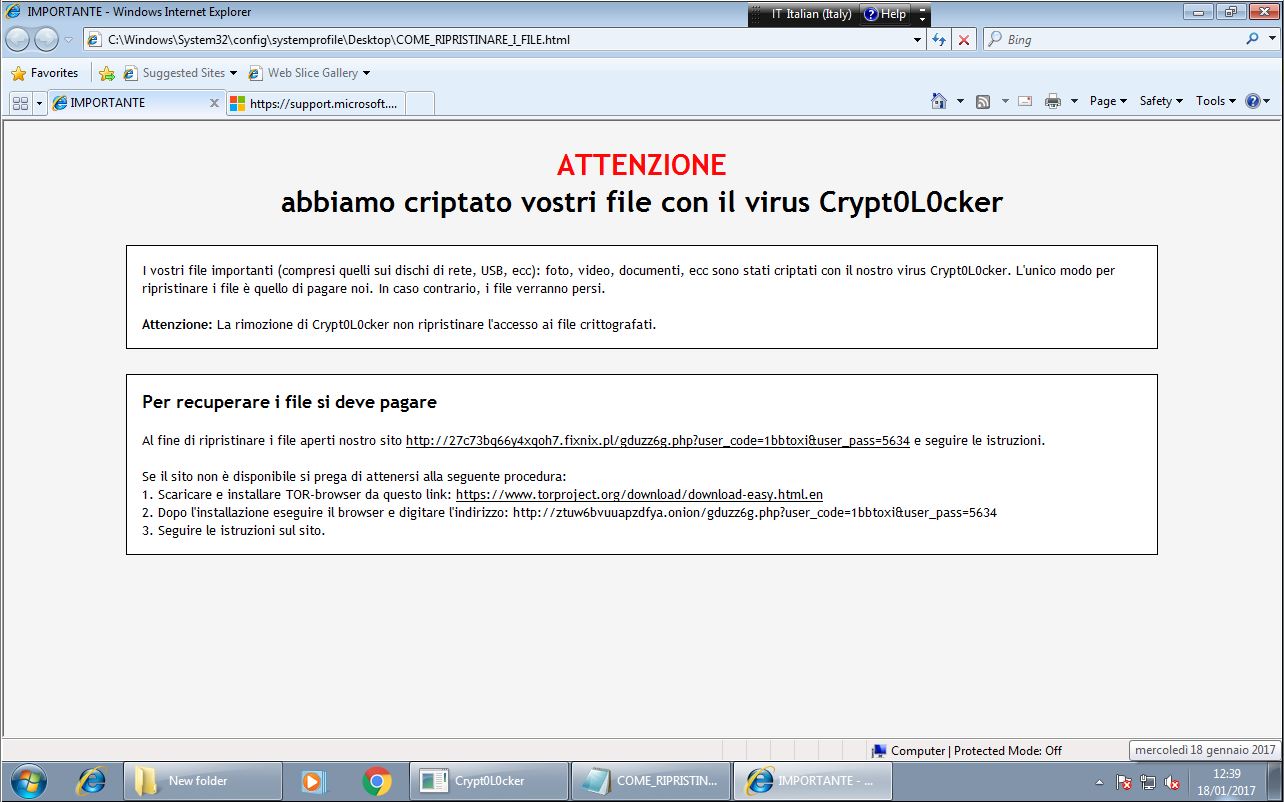Show hidden system tray icons
1284x802 pixels.
point(1099,783)
